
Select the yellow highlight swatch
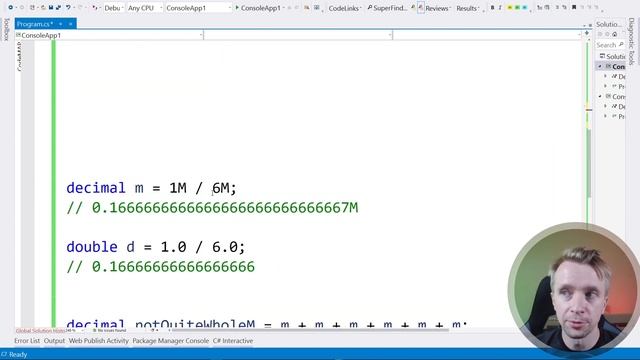[510, 8]
